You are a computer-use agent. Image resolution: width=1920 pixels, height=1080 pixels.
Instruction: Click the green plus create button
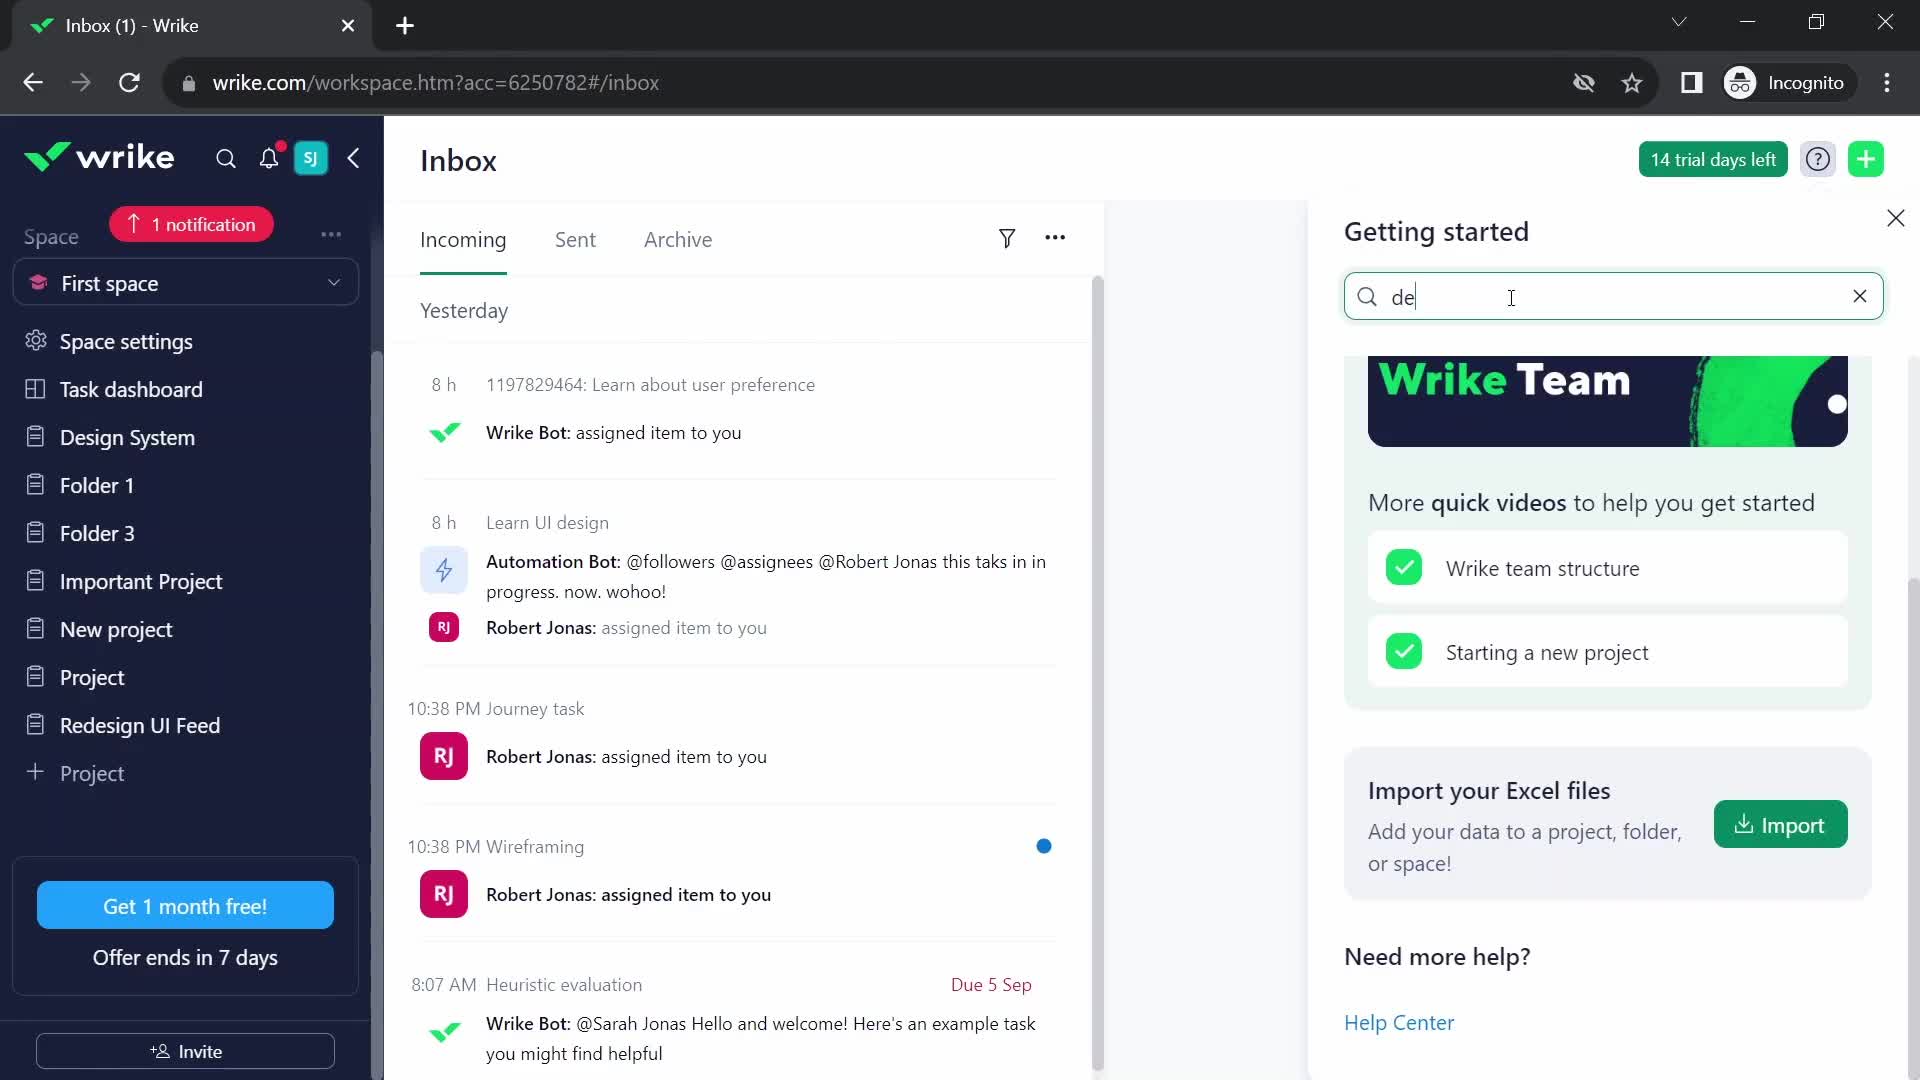tap(1866, 159)
